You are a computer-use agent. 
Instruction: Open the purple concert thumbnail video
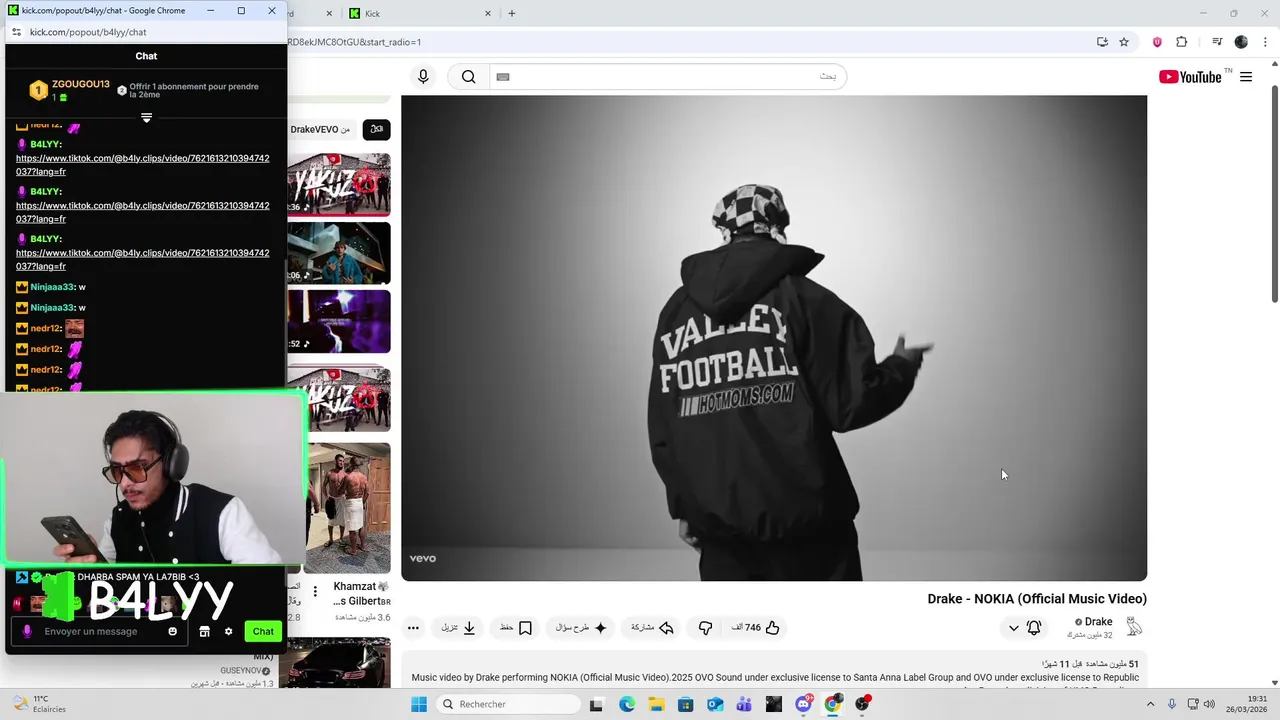tap(339, 321)
